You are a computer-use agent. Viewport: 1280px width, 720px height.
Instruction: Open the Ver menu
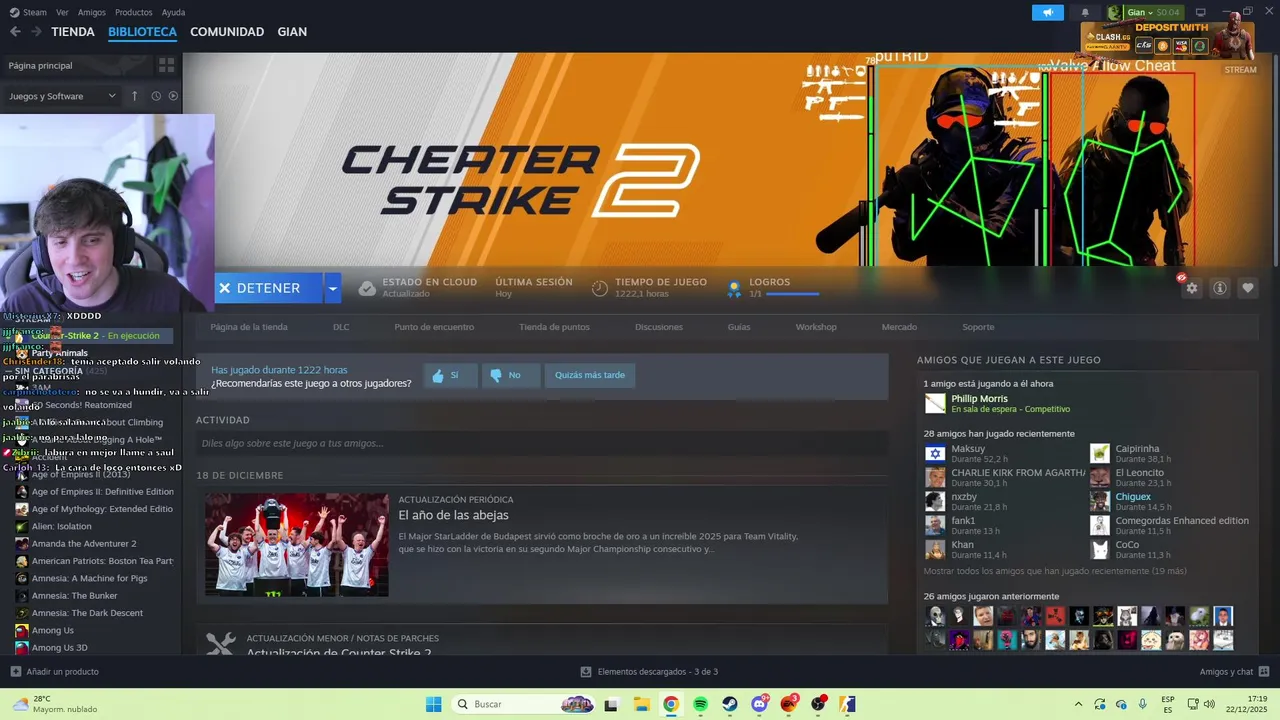click(63, 12)
